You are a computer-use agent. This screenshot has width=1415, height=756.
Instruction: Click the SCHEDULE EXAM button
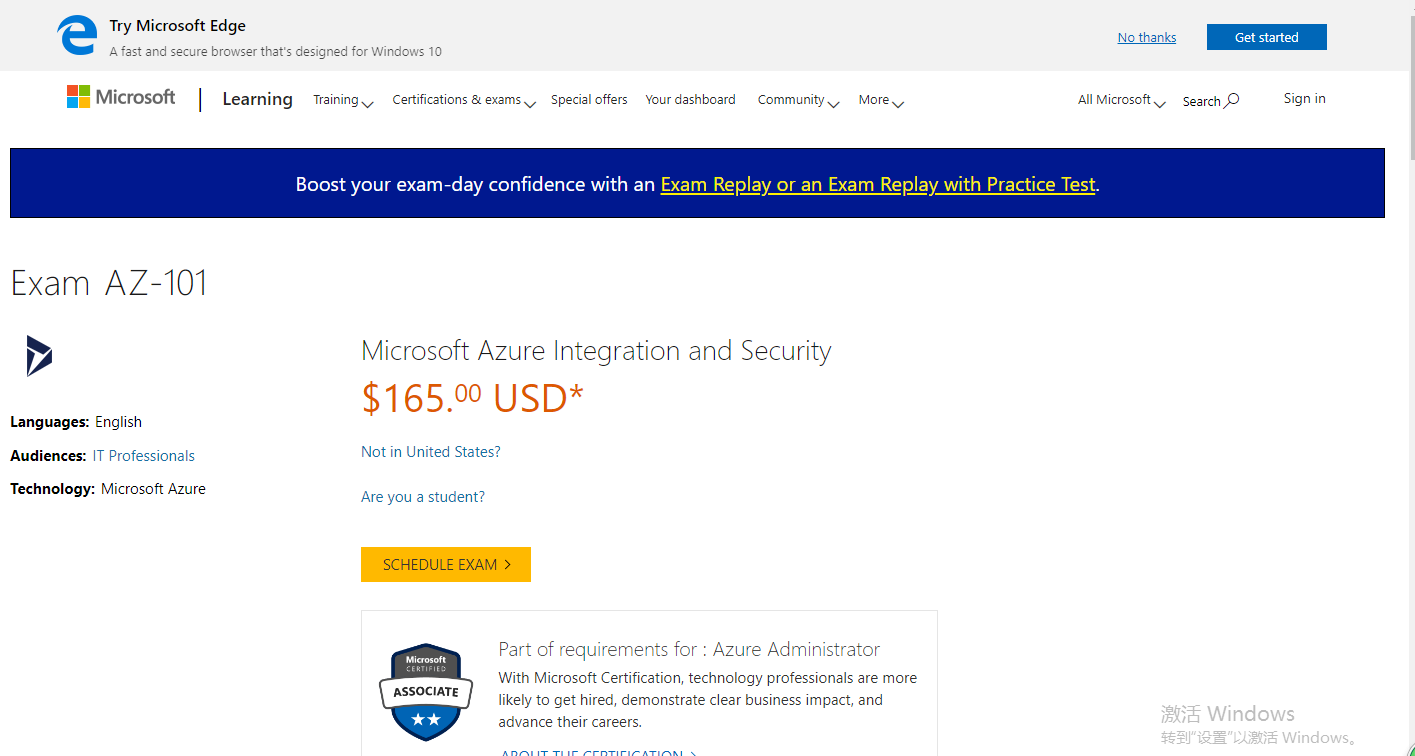(x=446, y=564)
